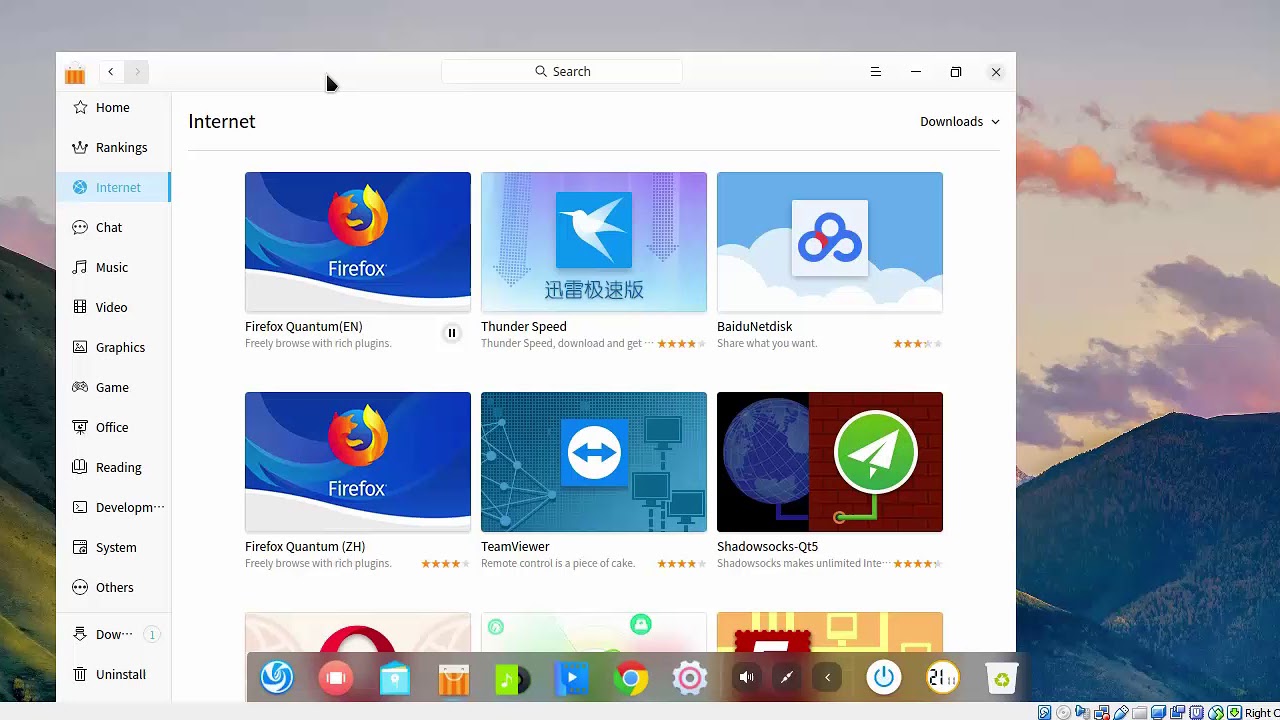
Task: Expand the Downloads sort dropdown
Action: 959,121
